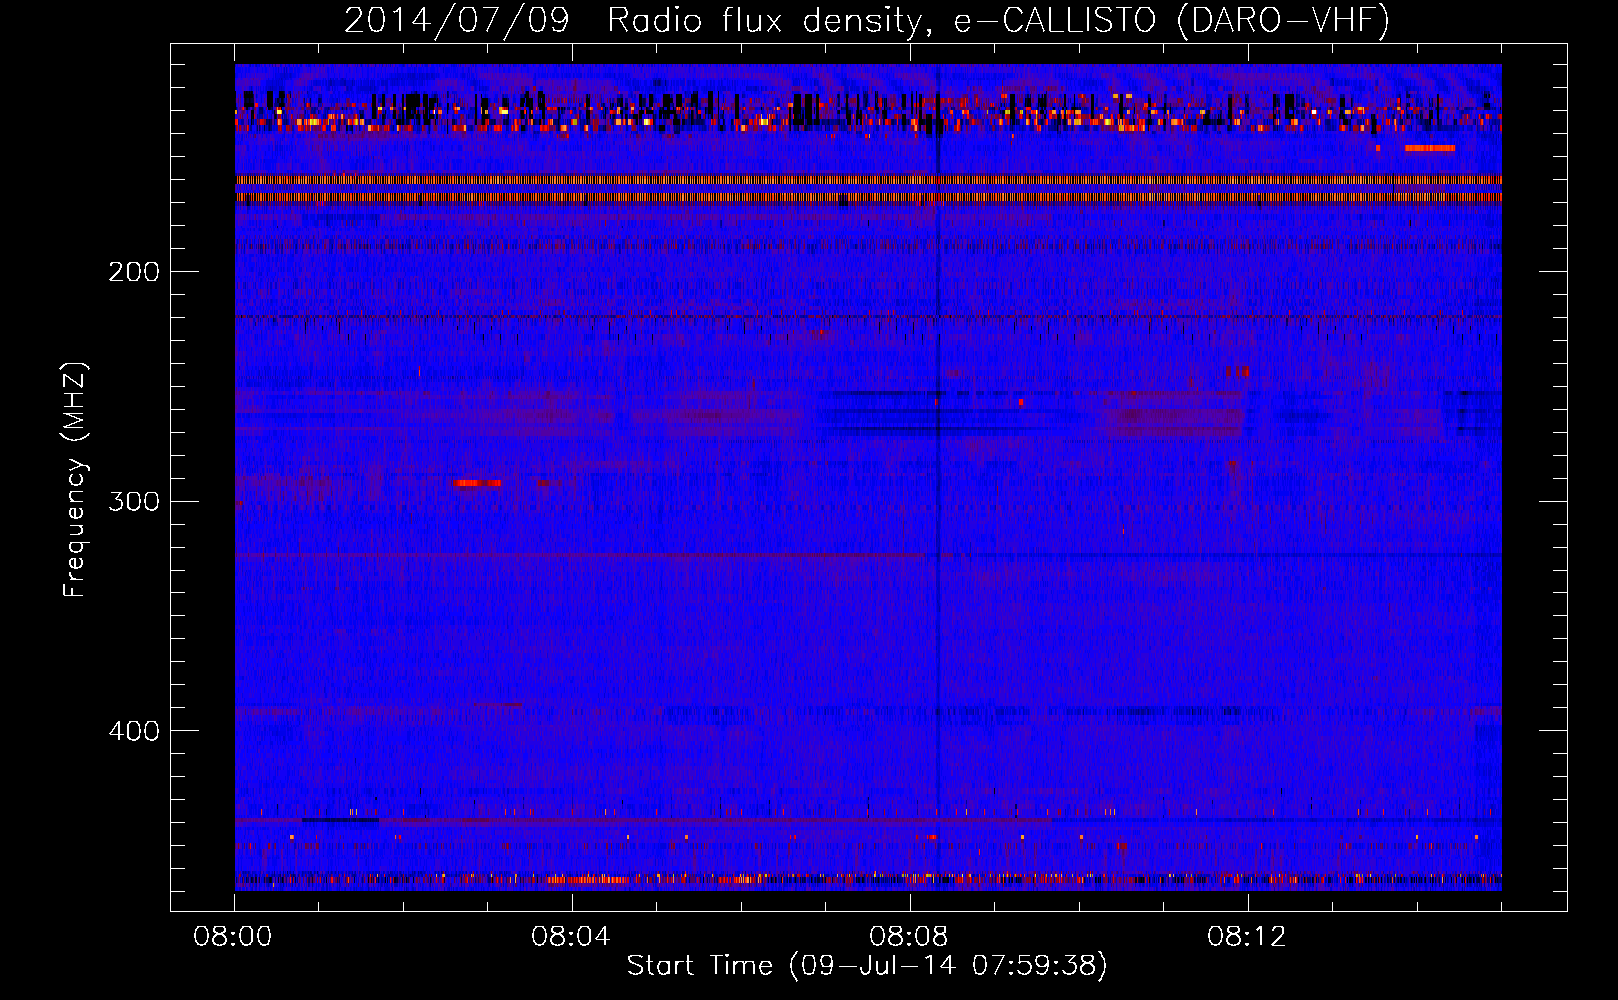Click the 08:04 time tick label
Viewport: 1618px width, 1000px height.
pyautogui.click(x=571, y=937)
